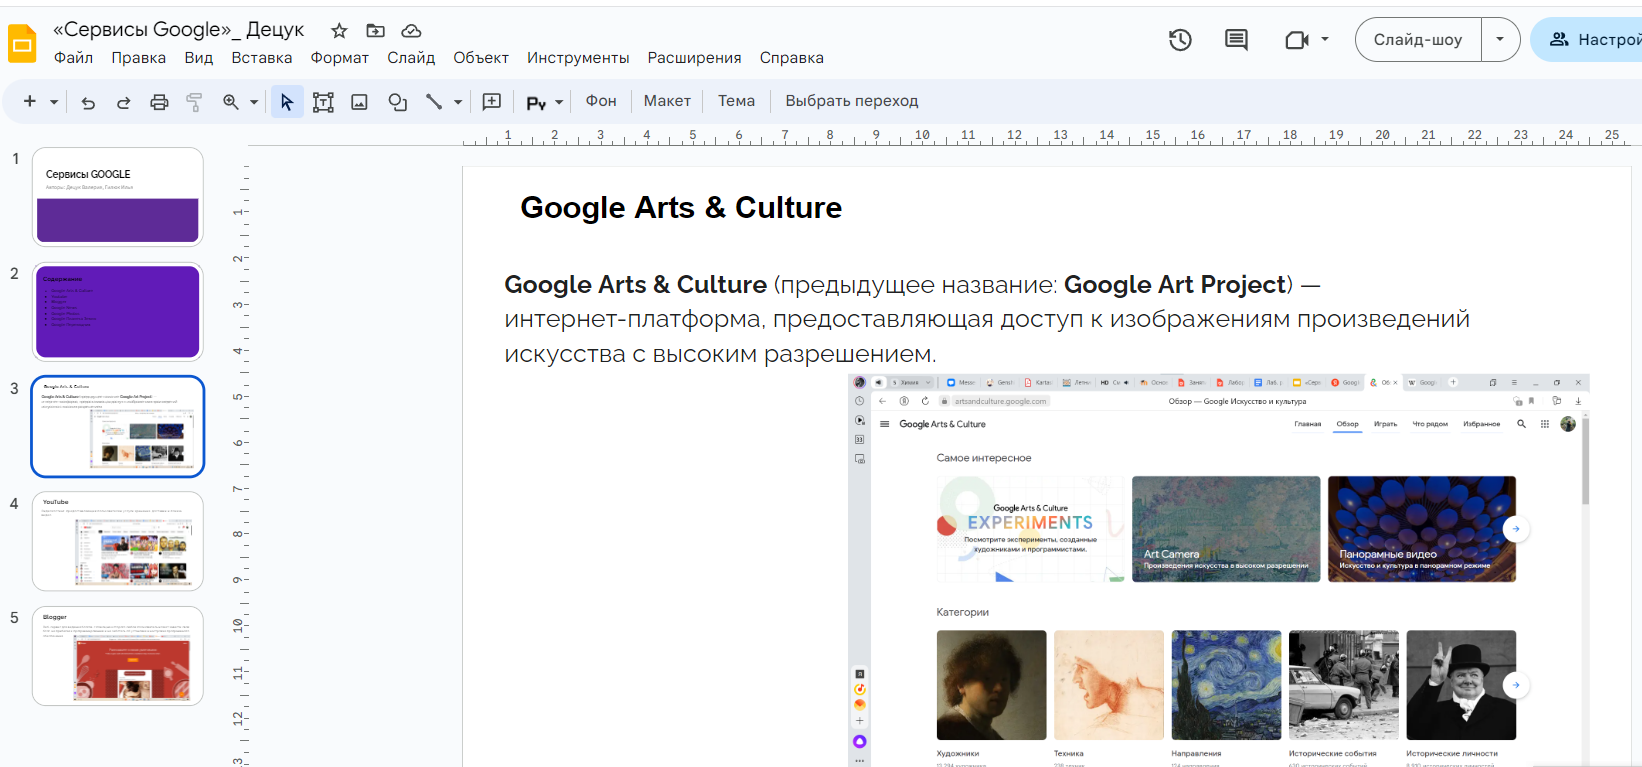Click the Тема theme button
The height and width of the screenshot is (767, 1642).
[736, 101]
